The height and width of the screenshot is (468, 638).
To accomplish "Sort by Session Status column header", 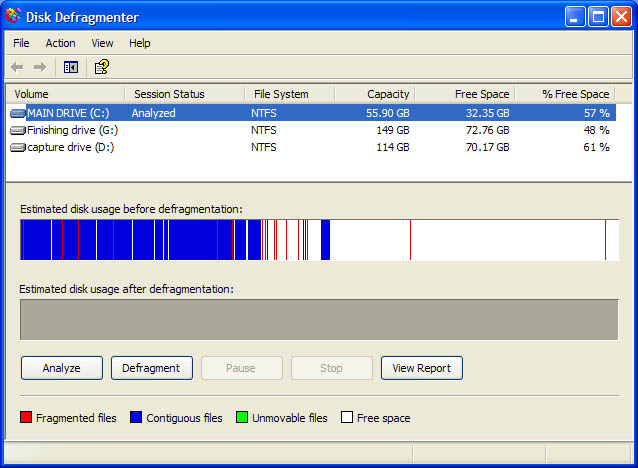I will pyautogui.click(x=185, y=94).
